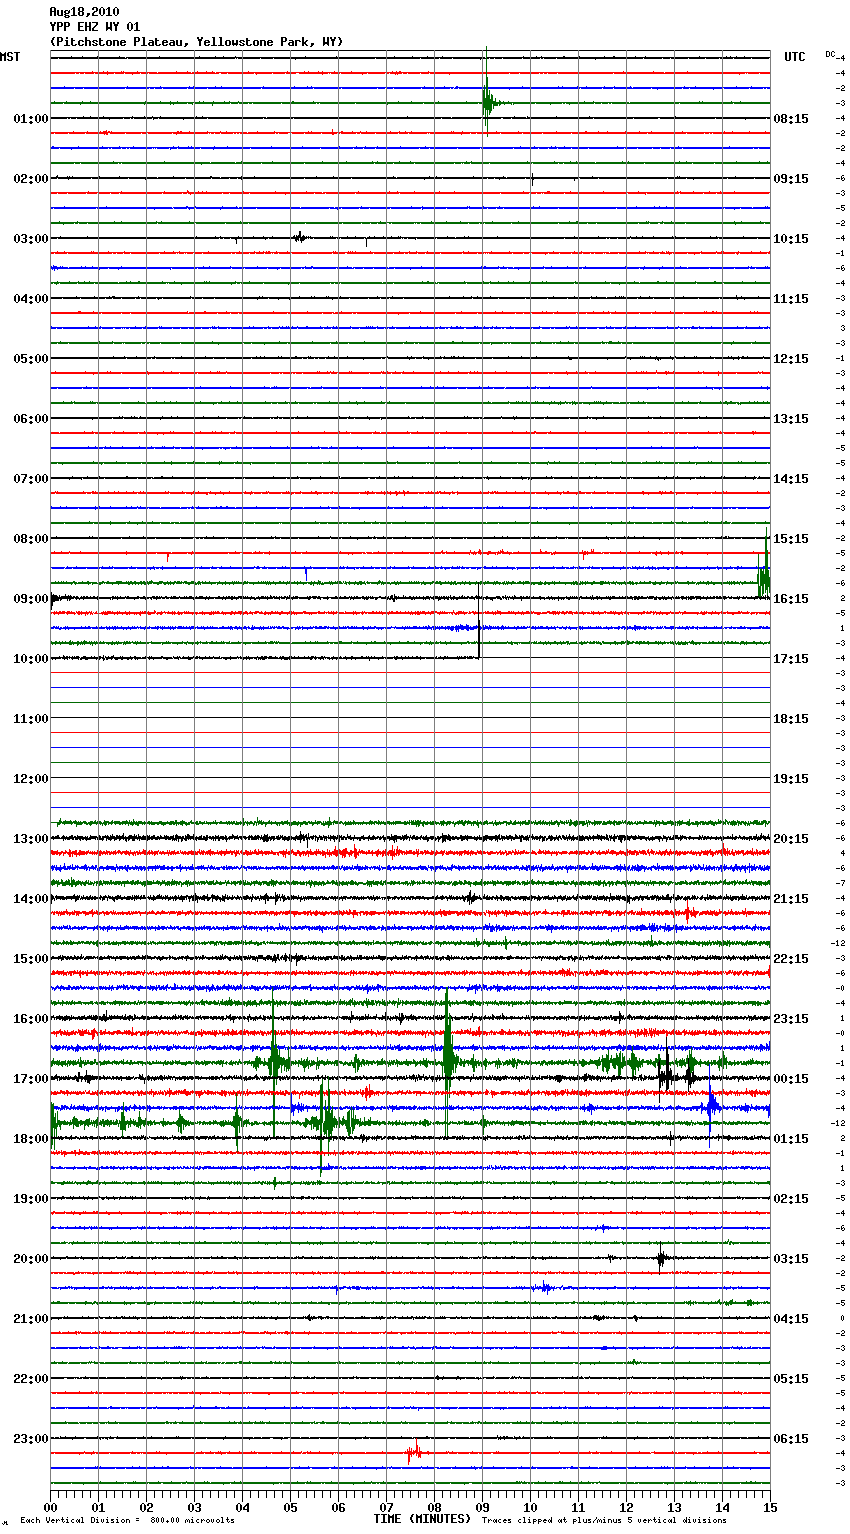Click the "10:00" MST time label
This screenshot has width=850, height=1534.
(31, 659)
